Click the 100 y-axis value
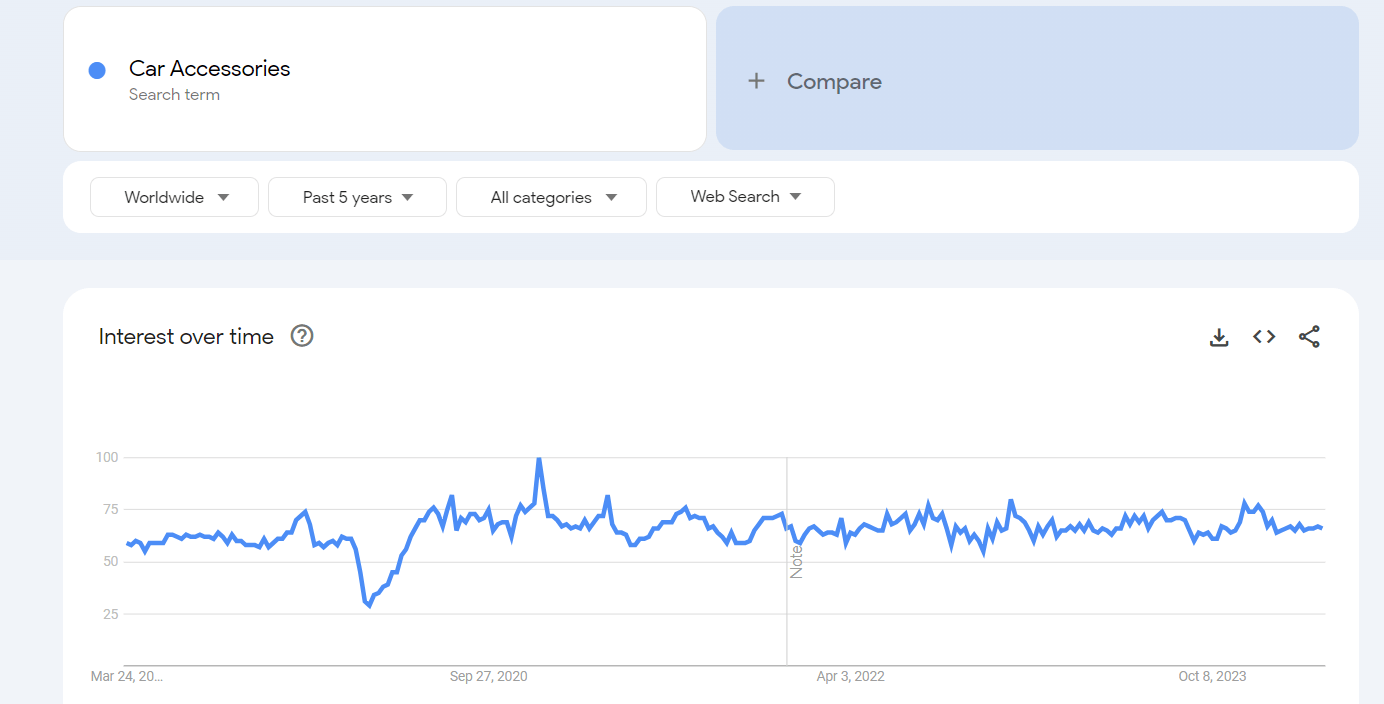The width and height of the screenshot is (1384, 704). [x=106, y=457]
